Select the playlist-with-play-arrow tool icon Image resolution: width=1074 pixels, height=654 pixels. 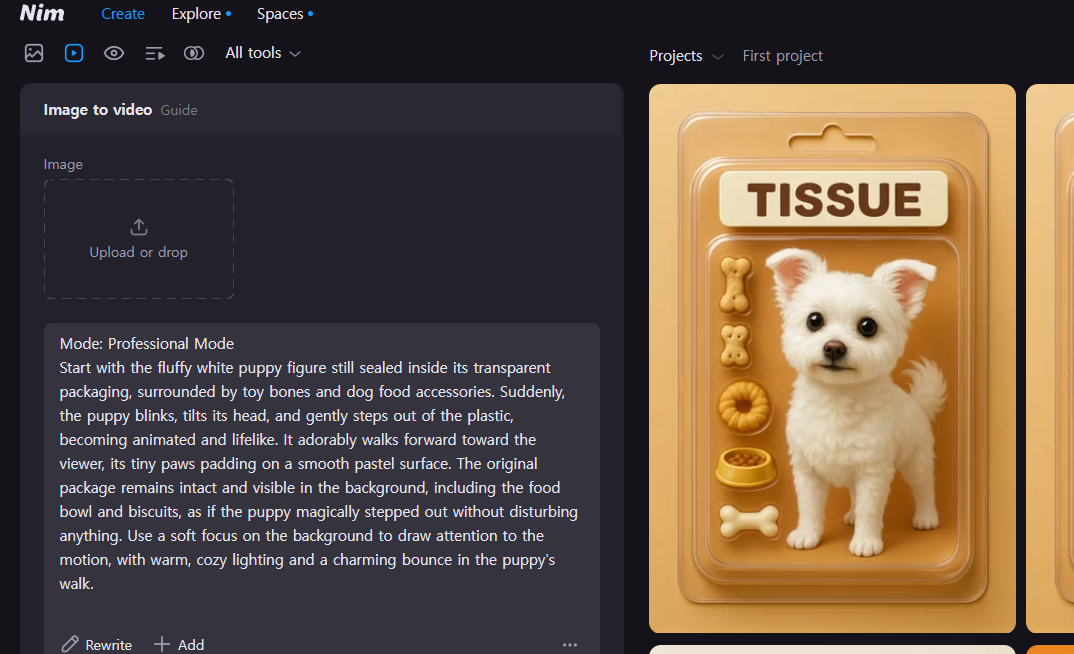pos(155,53)
